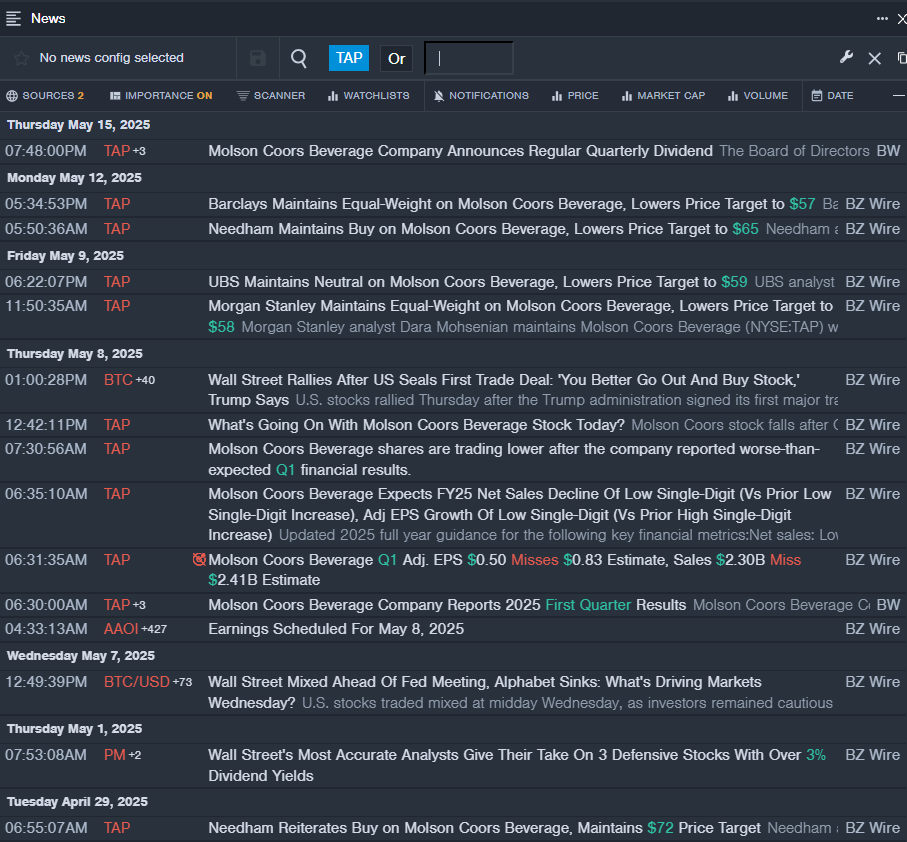907x842 pixels.
Task: Open the wrench settings icon
Action: pos(846,57)
